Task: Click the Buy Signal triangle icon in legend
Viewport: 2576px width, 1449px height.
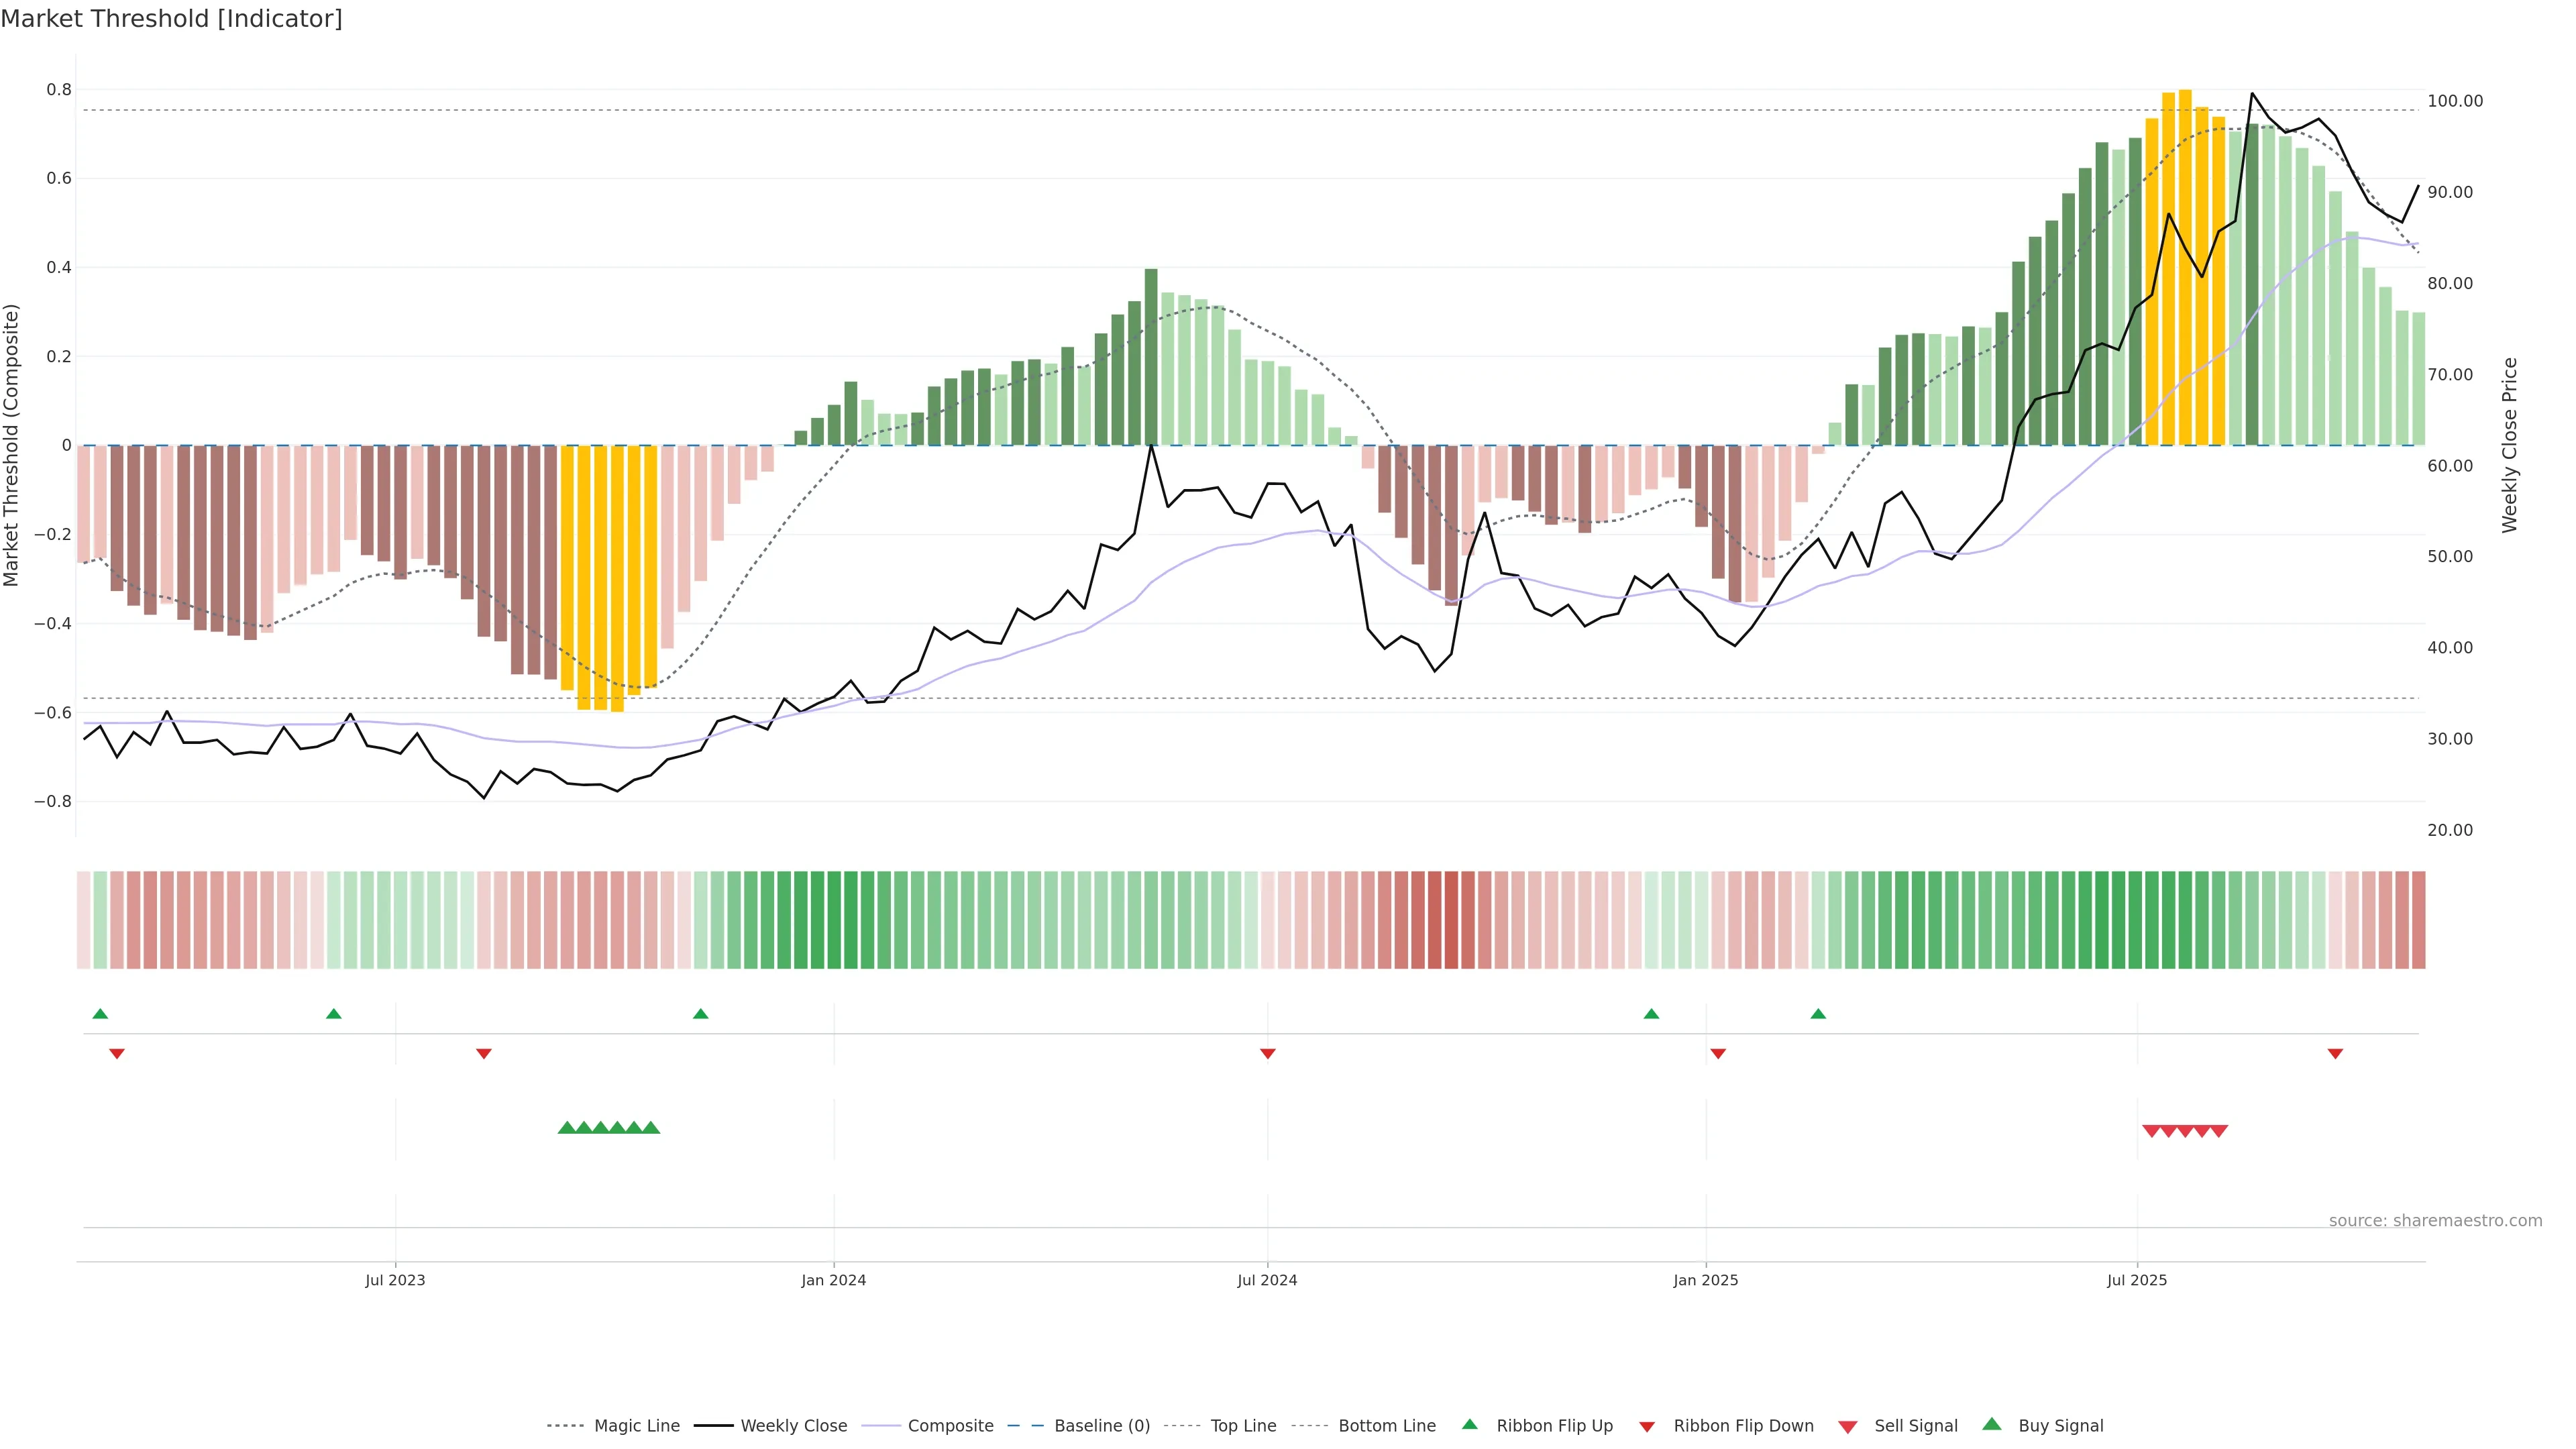Action: [1992, 1425]
